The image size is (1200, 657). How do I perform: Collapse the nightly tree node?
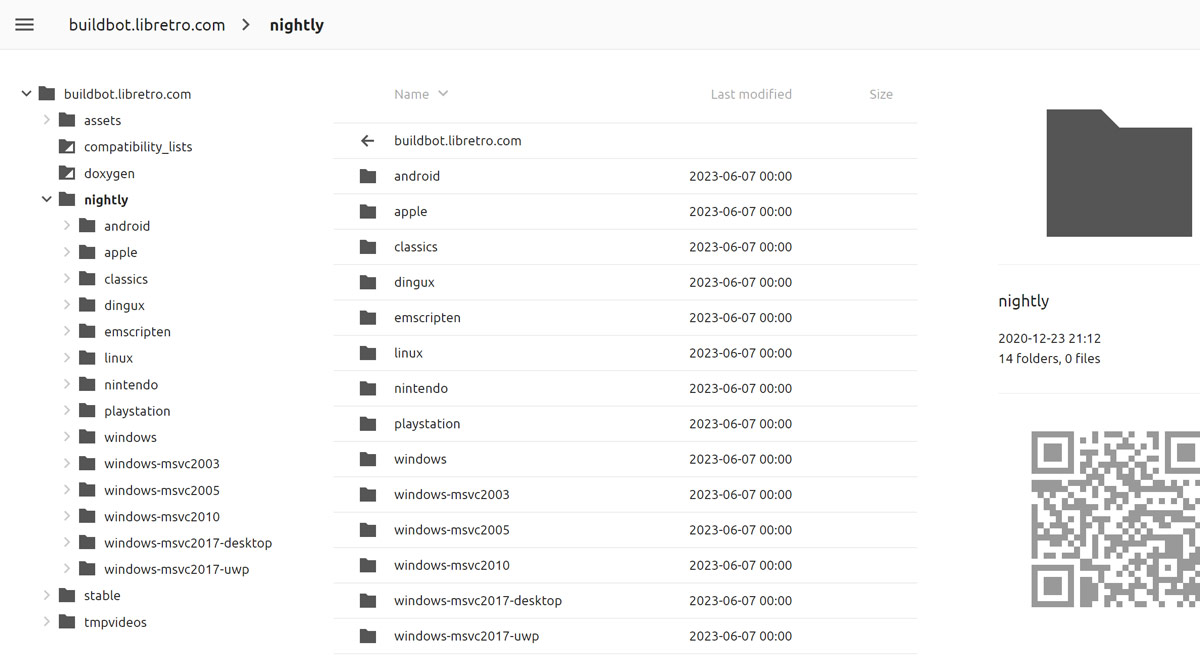coord(46,200)
